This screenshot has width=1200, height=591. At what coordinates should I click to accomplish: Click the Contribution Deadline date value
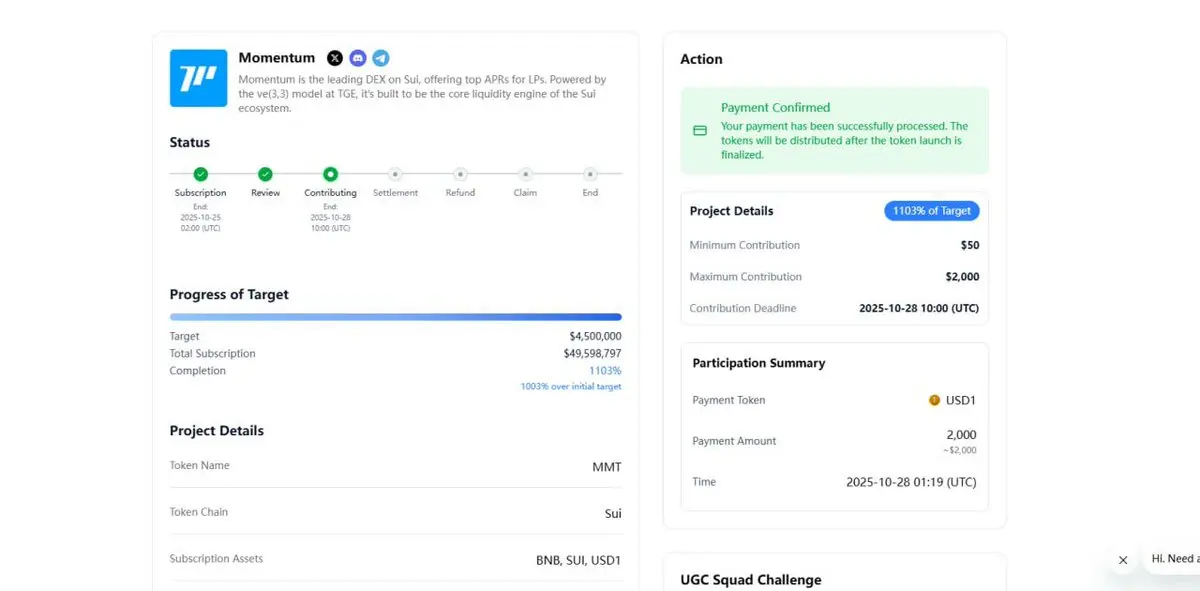919,308
